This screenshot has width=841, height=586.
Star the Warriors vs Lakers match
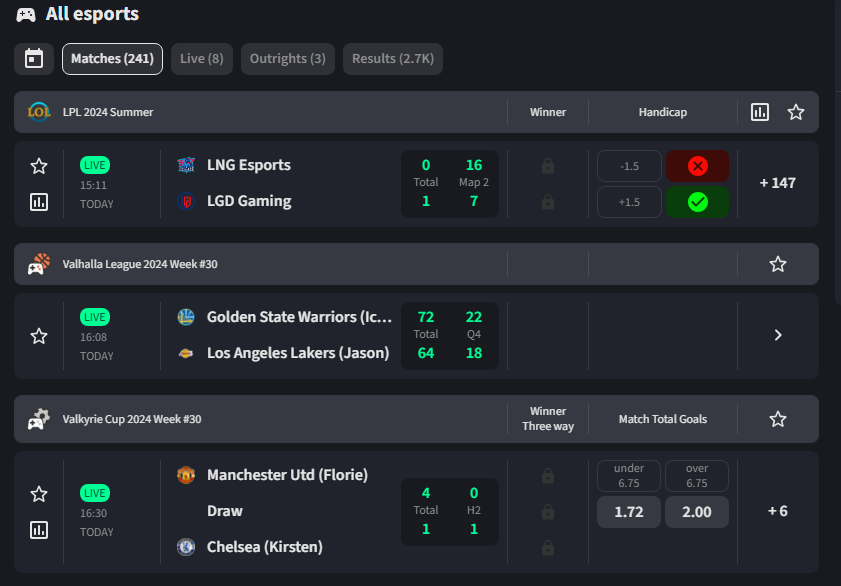coord(39,336)
